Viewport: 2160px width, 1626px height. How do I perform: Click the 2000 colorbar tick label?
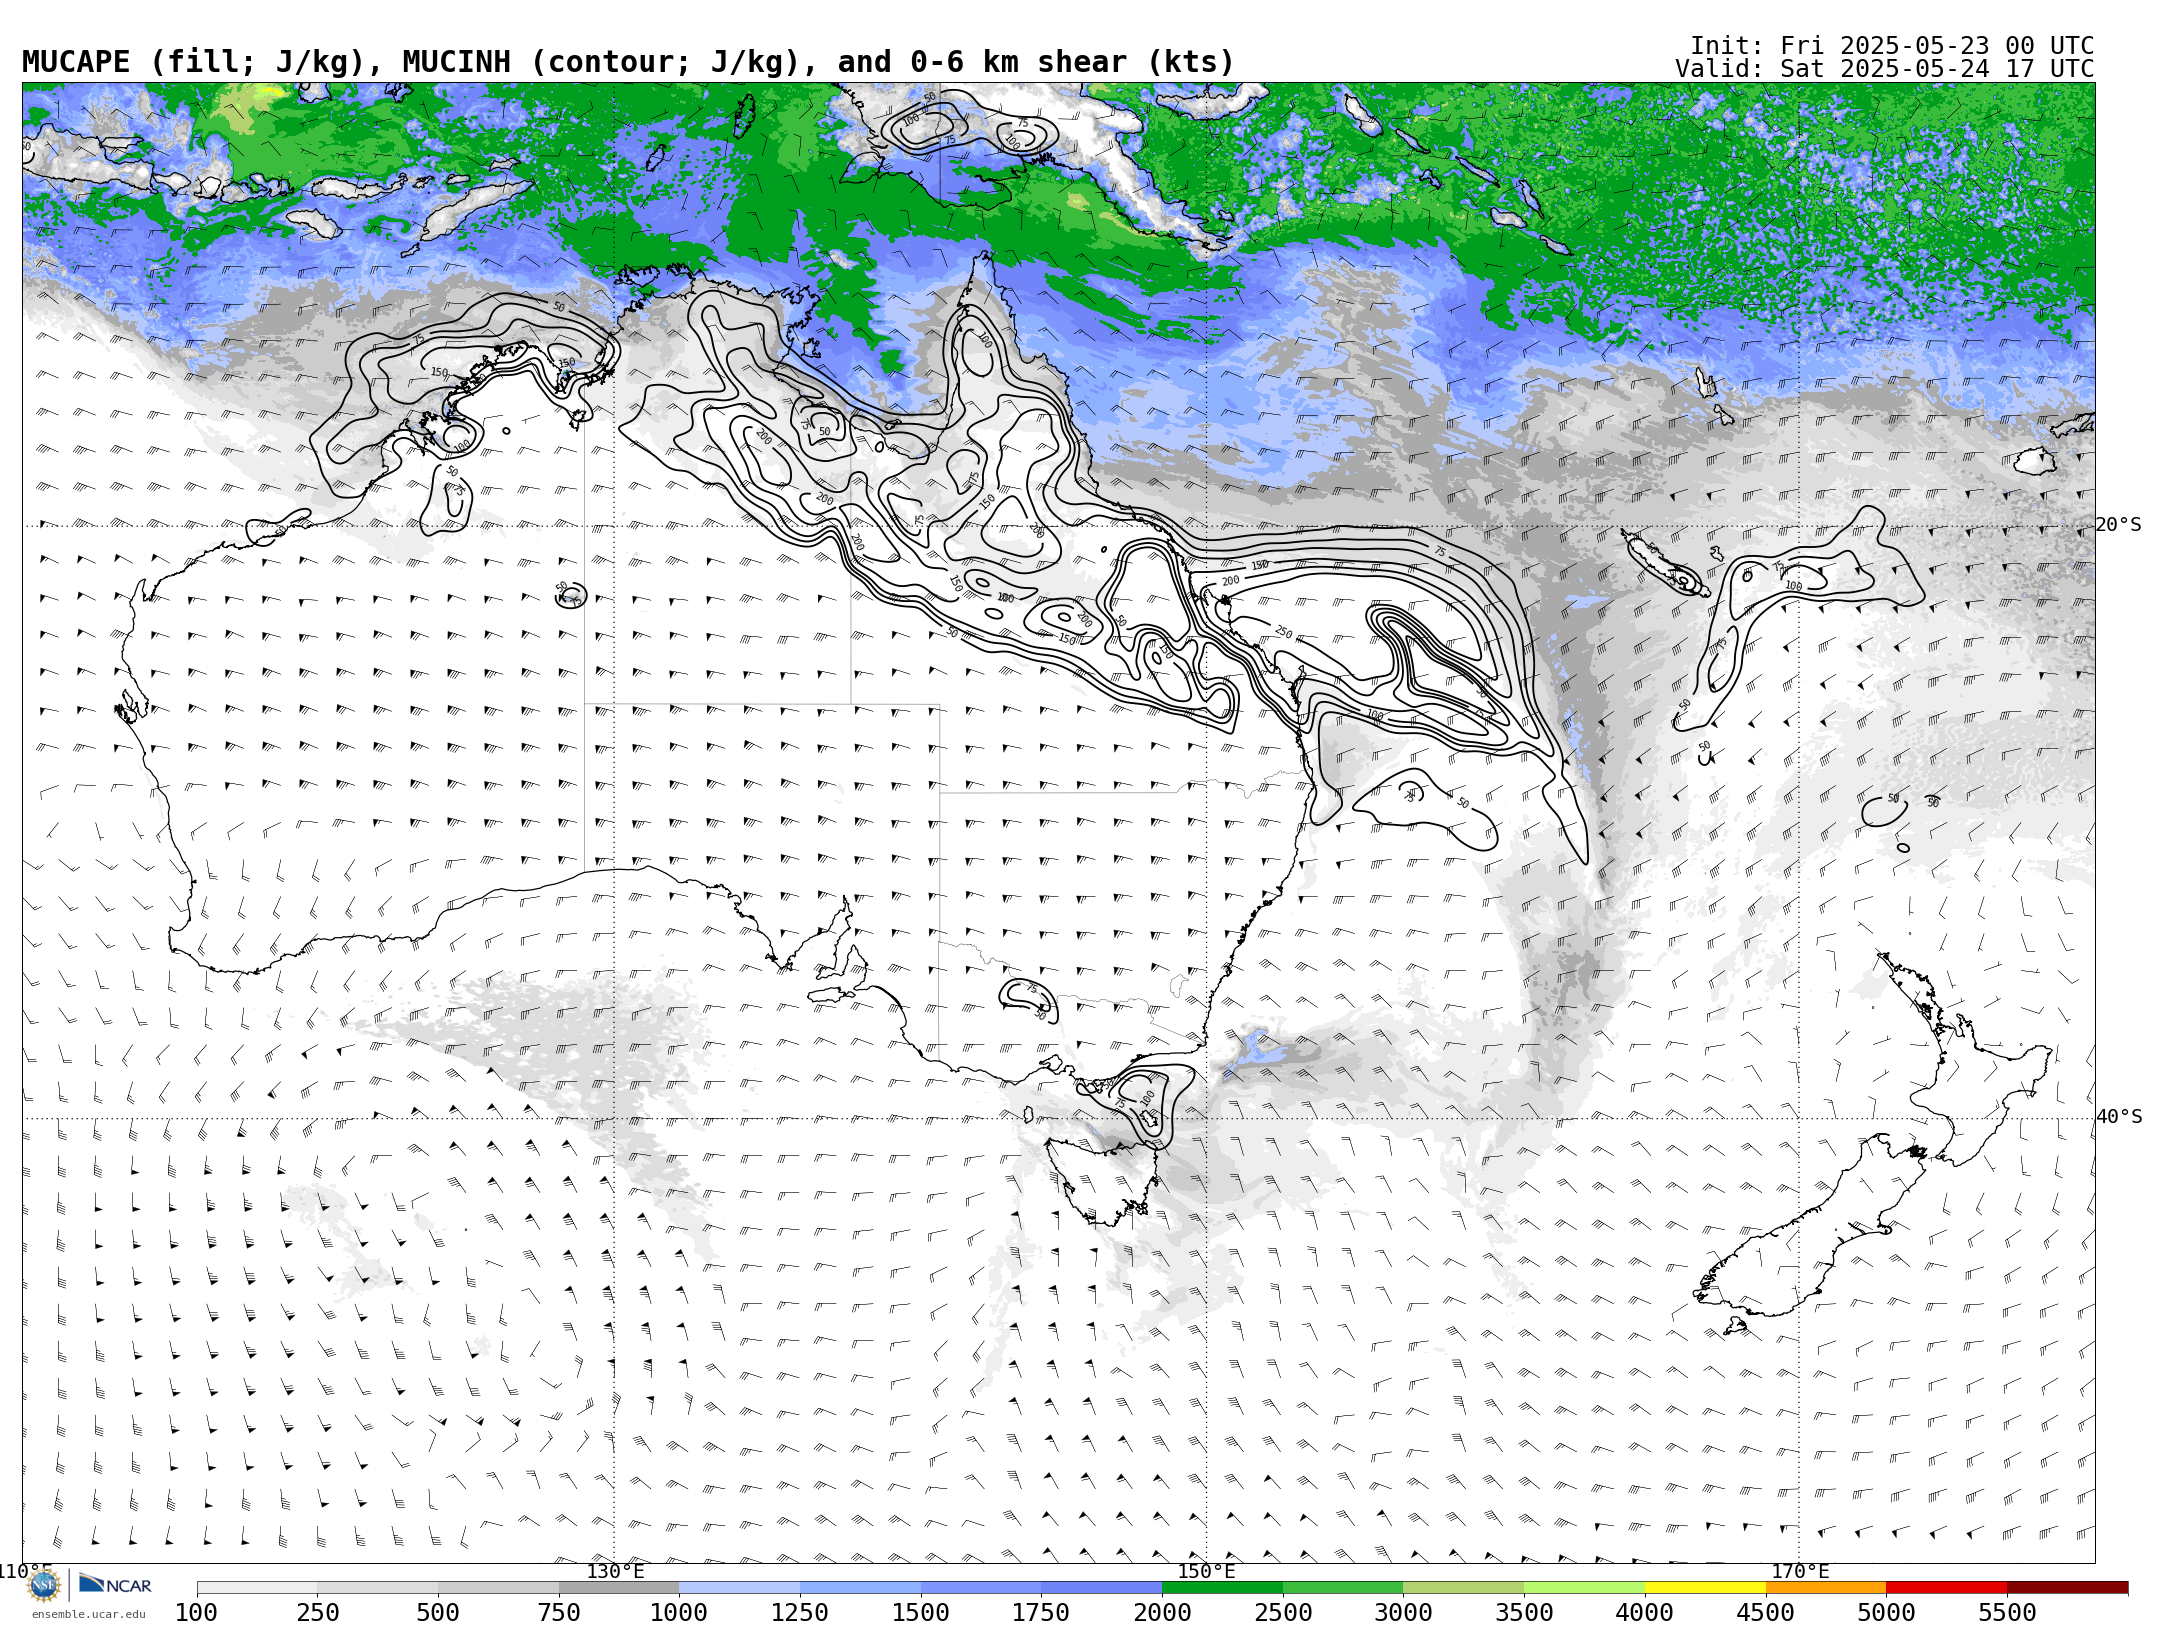[1162, 1613]
